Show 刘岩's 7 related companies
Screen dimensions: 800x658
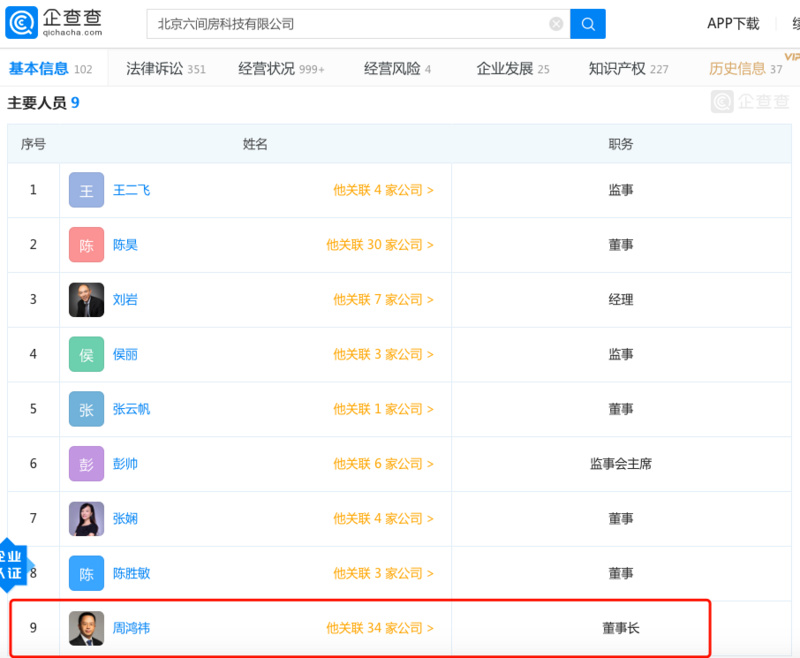point(383,300)
